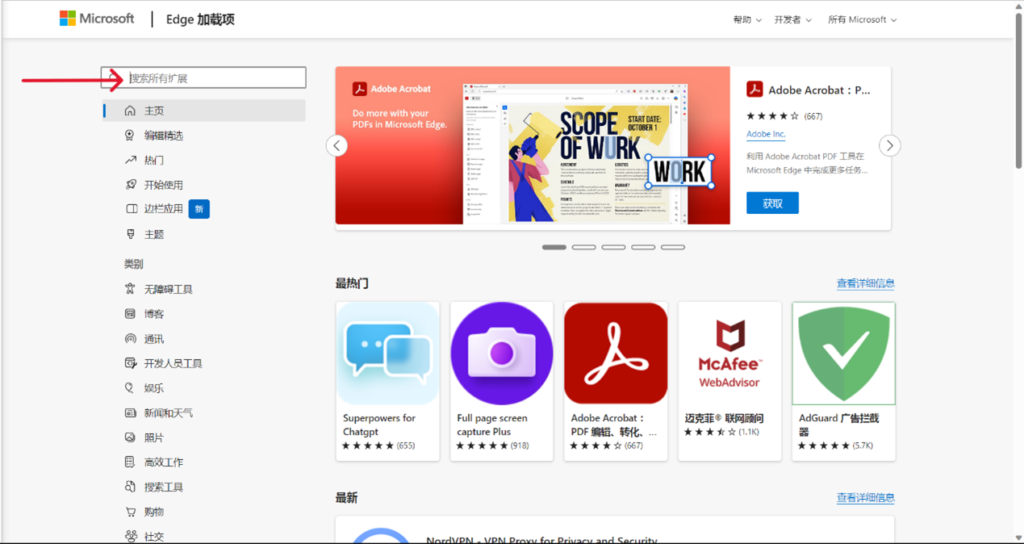This screenshot has height=544, width=1024.
Task: Open the McAfee WebAdvisor extension icon
Action: pyautogui.click(x=729, y=353)
